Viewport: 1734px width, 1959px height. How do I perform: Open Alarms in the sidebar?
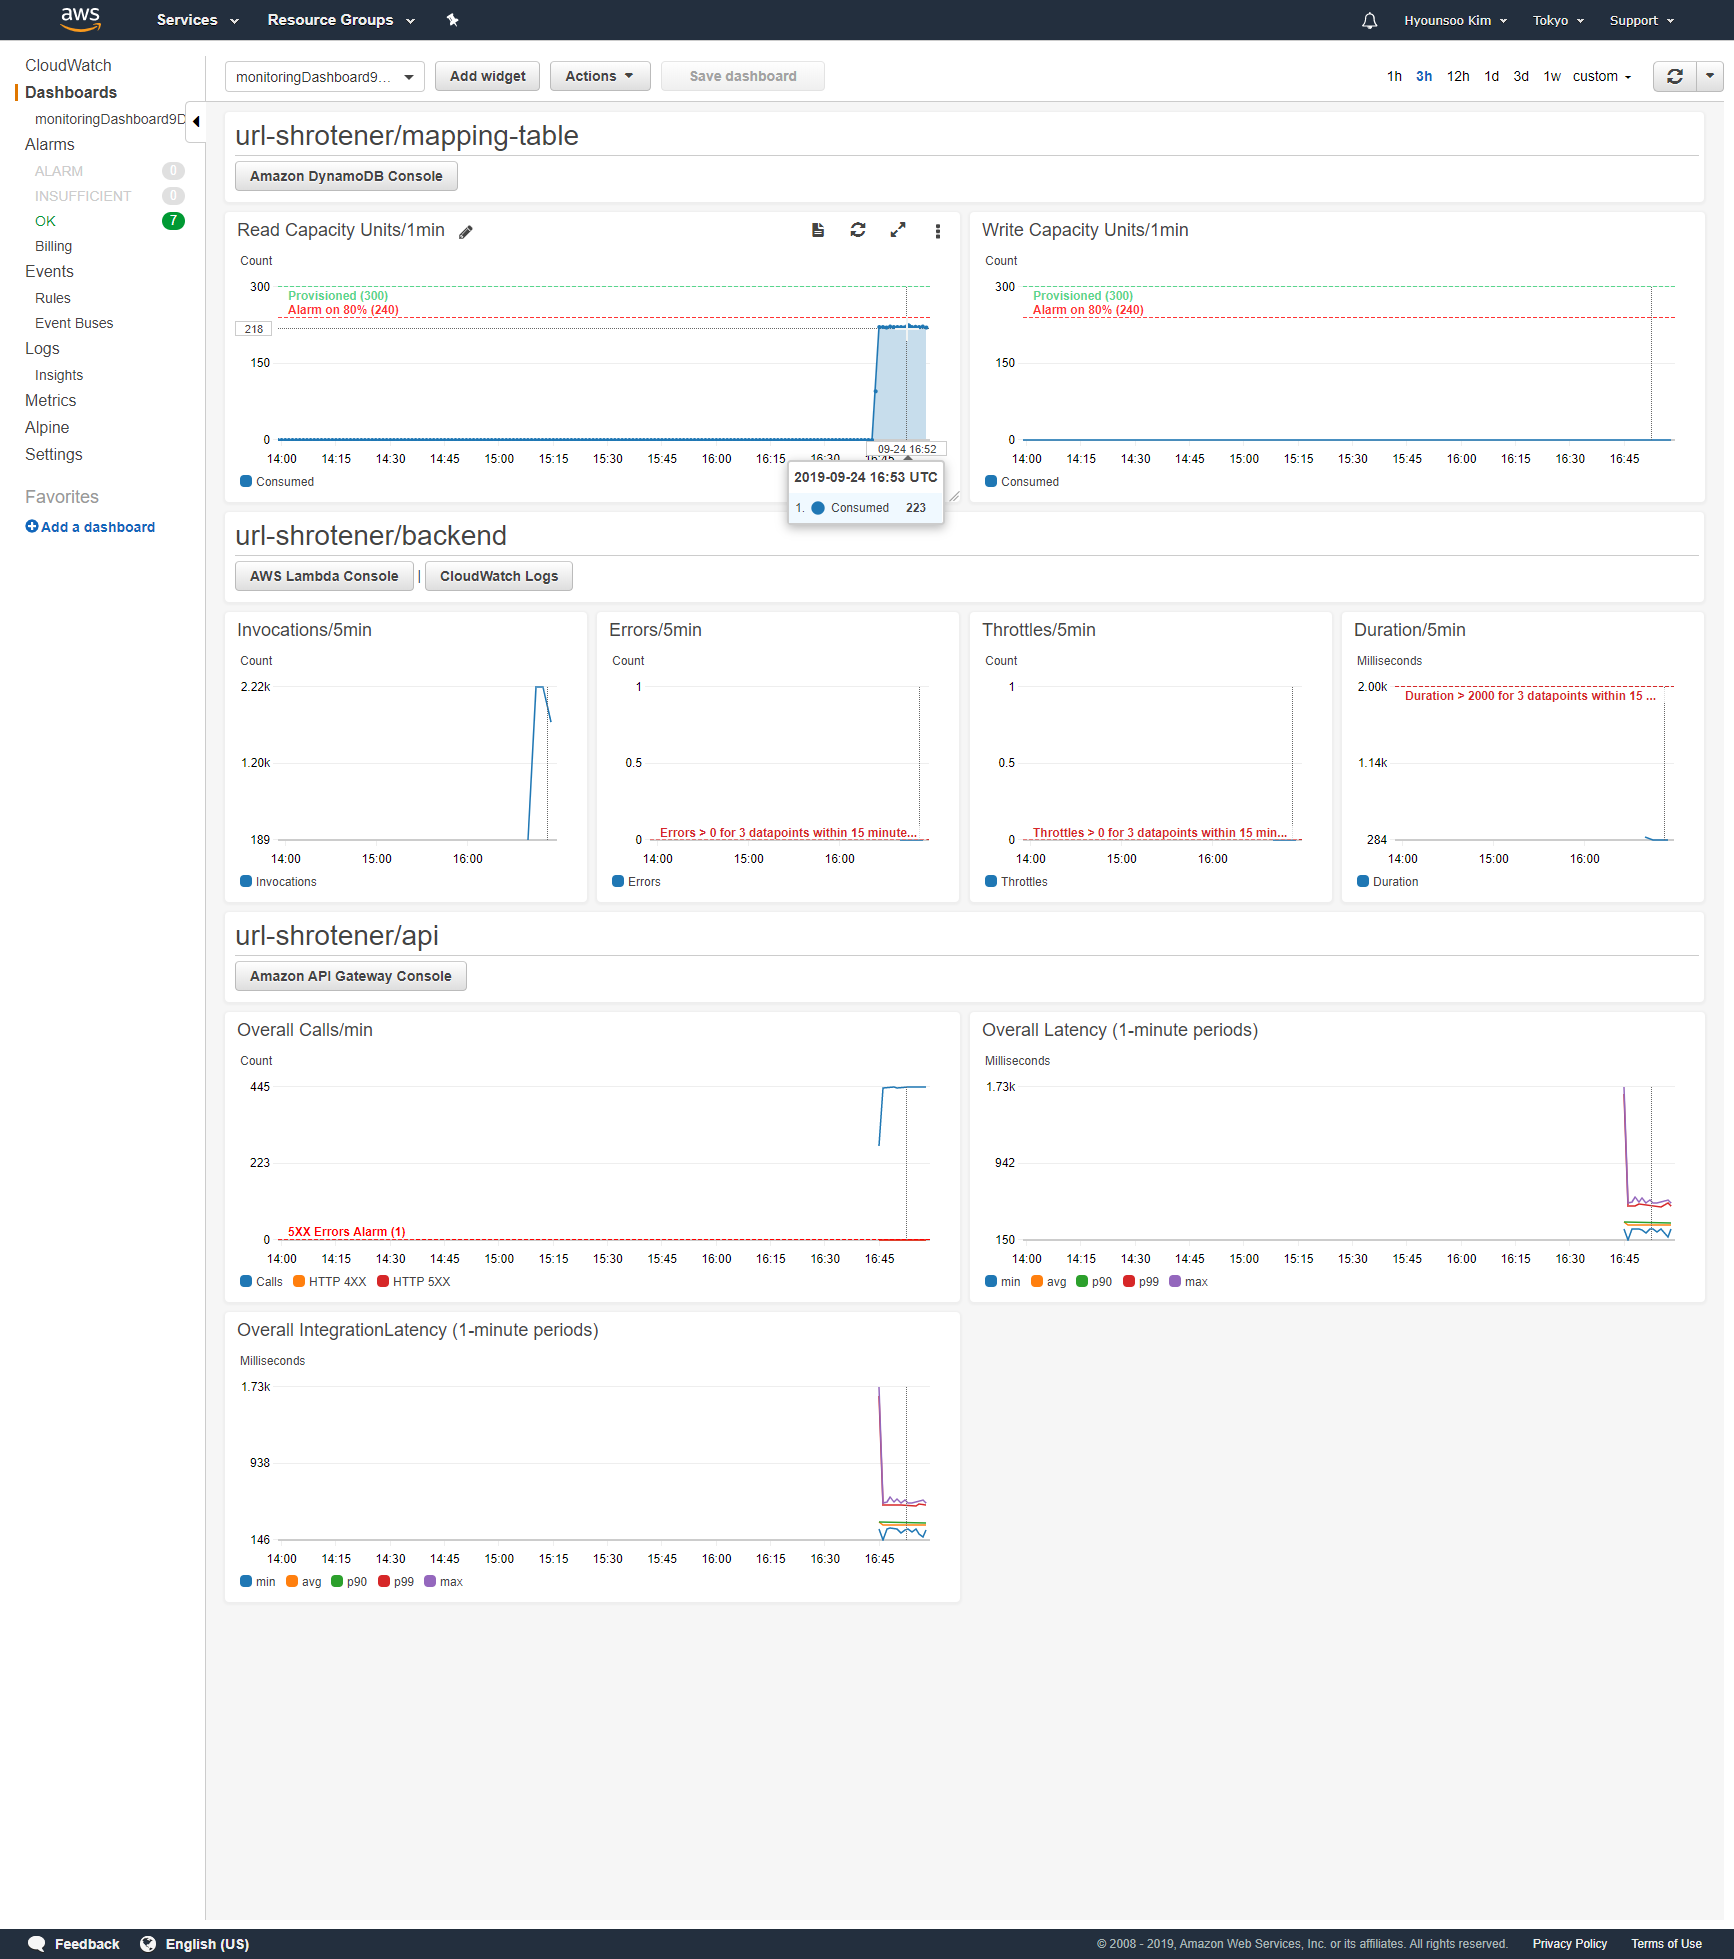[50, 144]
